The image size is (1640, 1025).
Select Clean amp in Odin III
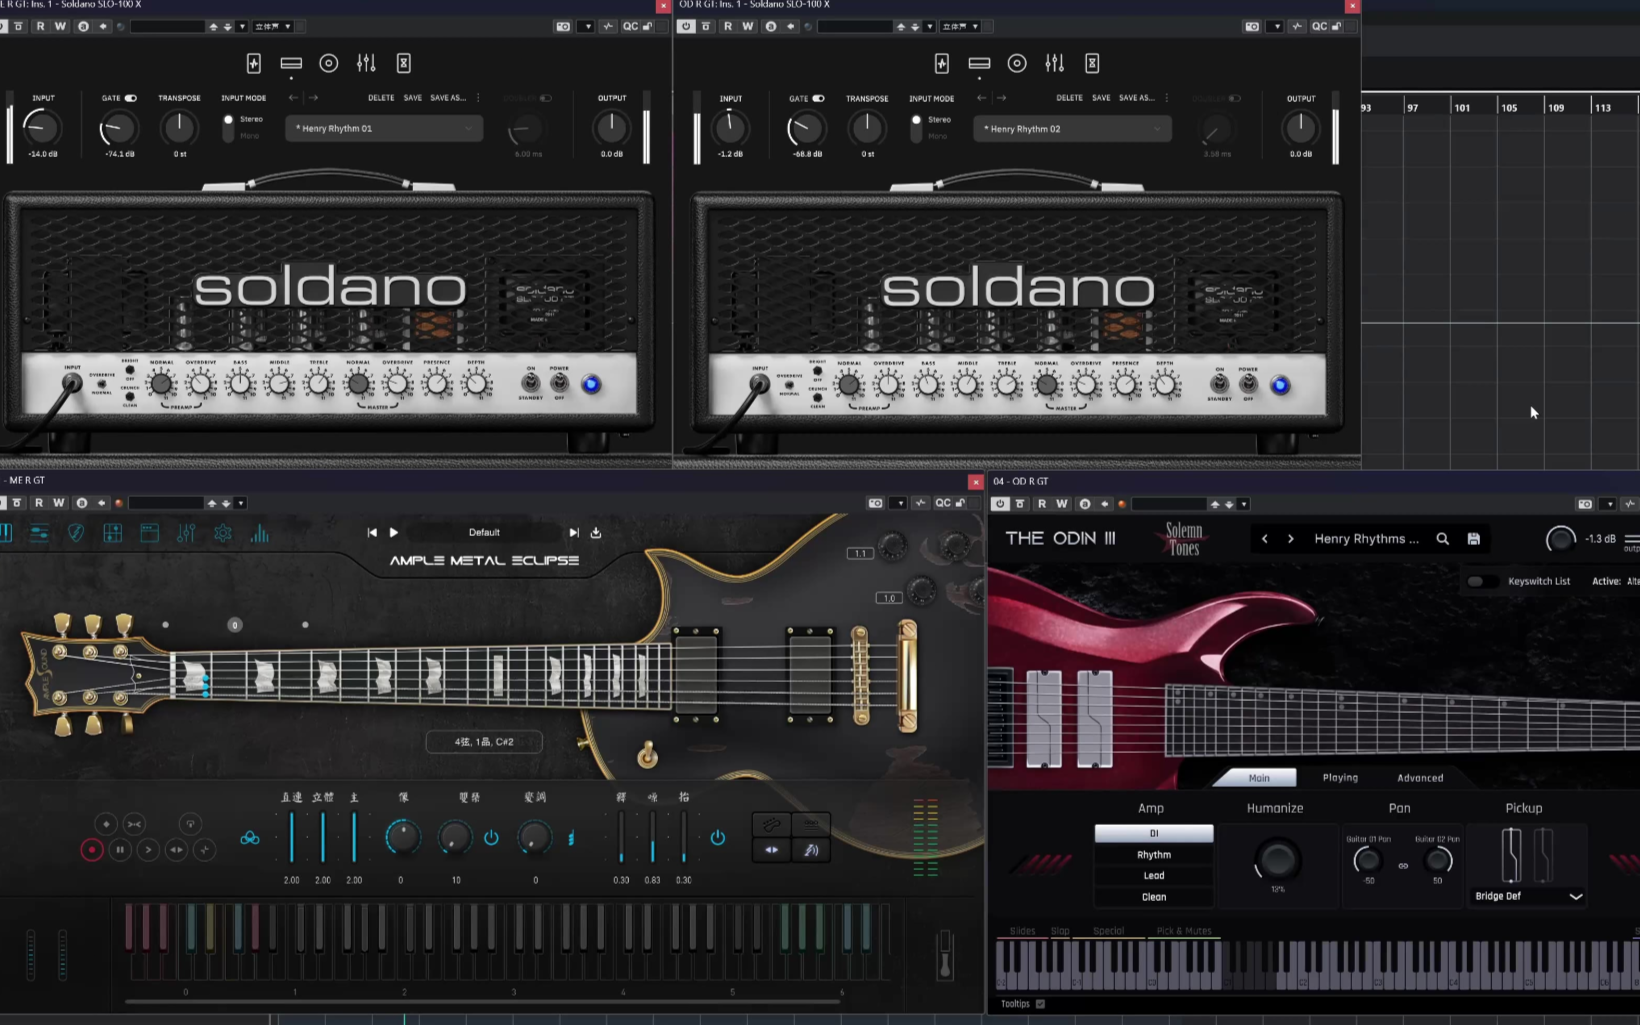pos(1154,897)
